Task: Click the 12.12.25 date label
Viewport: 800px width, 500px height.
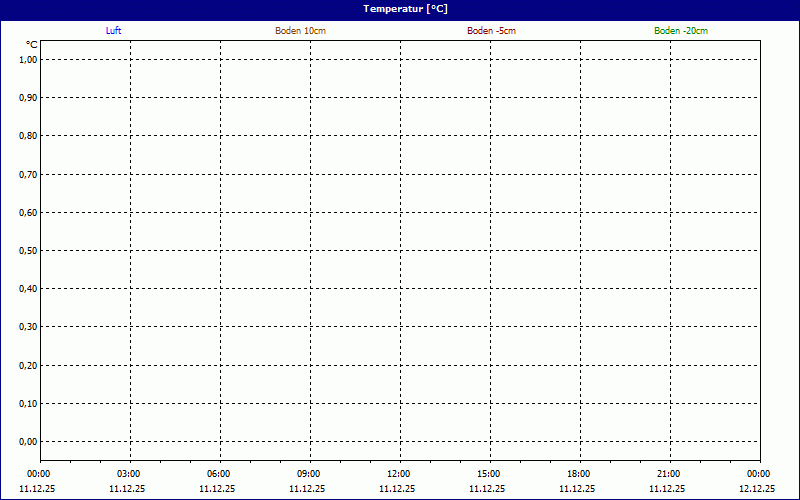Action: [x=757, y=489]
